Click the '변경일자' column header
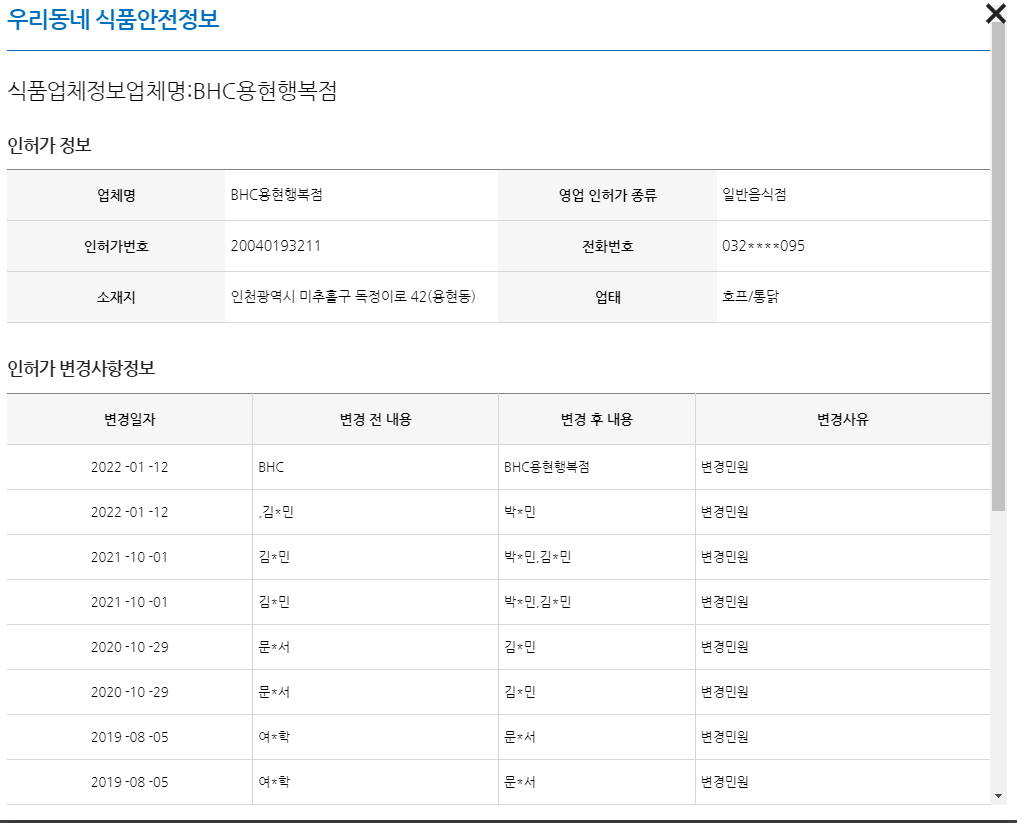 pyautogui.click(x=130, y=419)
